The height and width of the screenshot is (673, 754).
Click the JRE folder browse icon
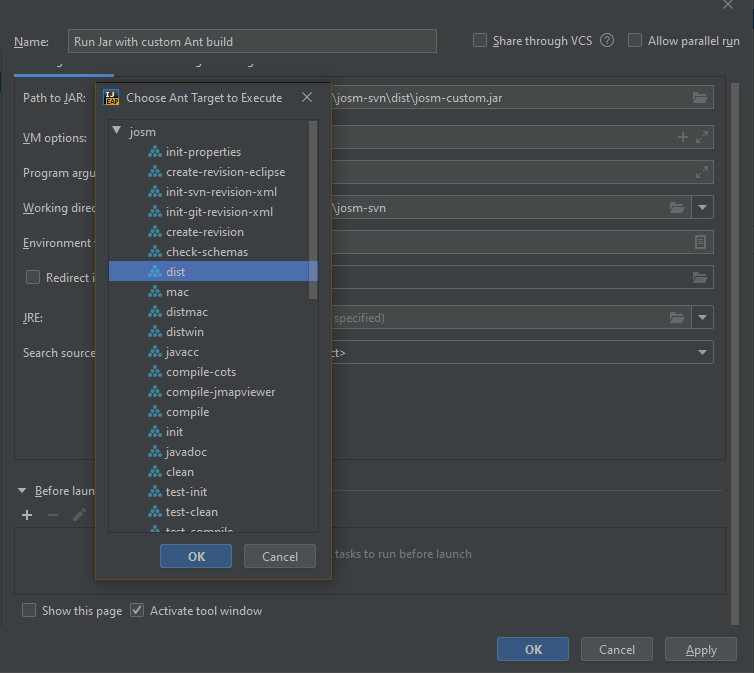(677, 318)
